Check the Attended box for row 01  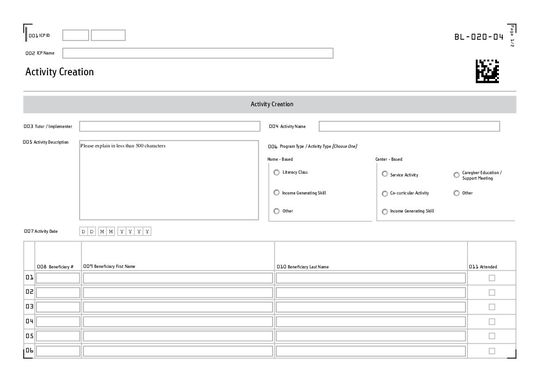[x=492, y=278]
